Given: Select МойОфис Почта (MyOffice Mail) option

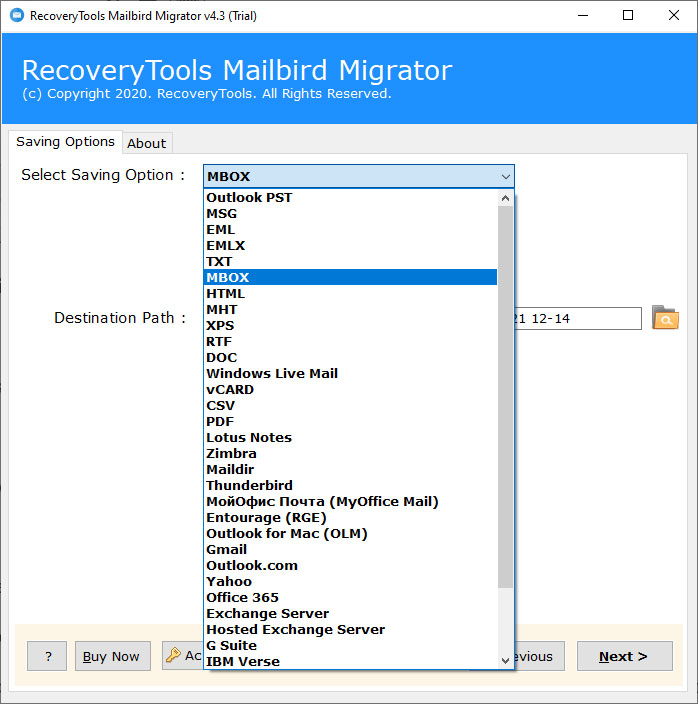Looking at the screenshot, I should [350, 502].
